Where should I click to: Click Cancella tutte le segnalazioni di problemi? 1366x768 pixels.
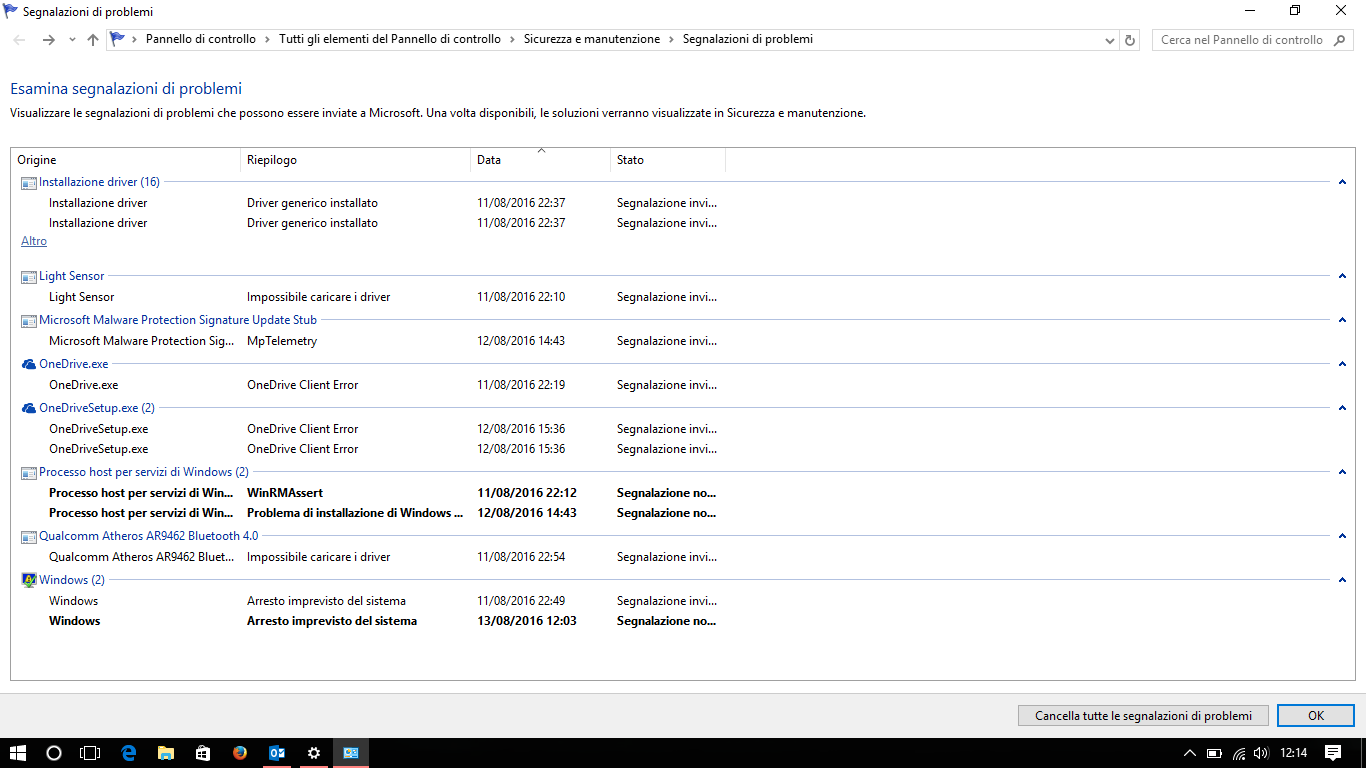point(1143,716)
